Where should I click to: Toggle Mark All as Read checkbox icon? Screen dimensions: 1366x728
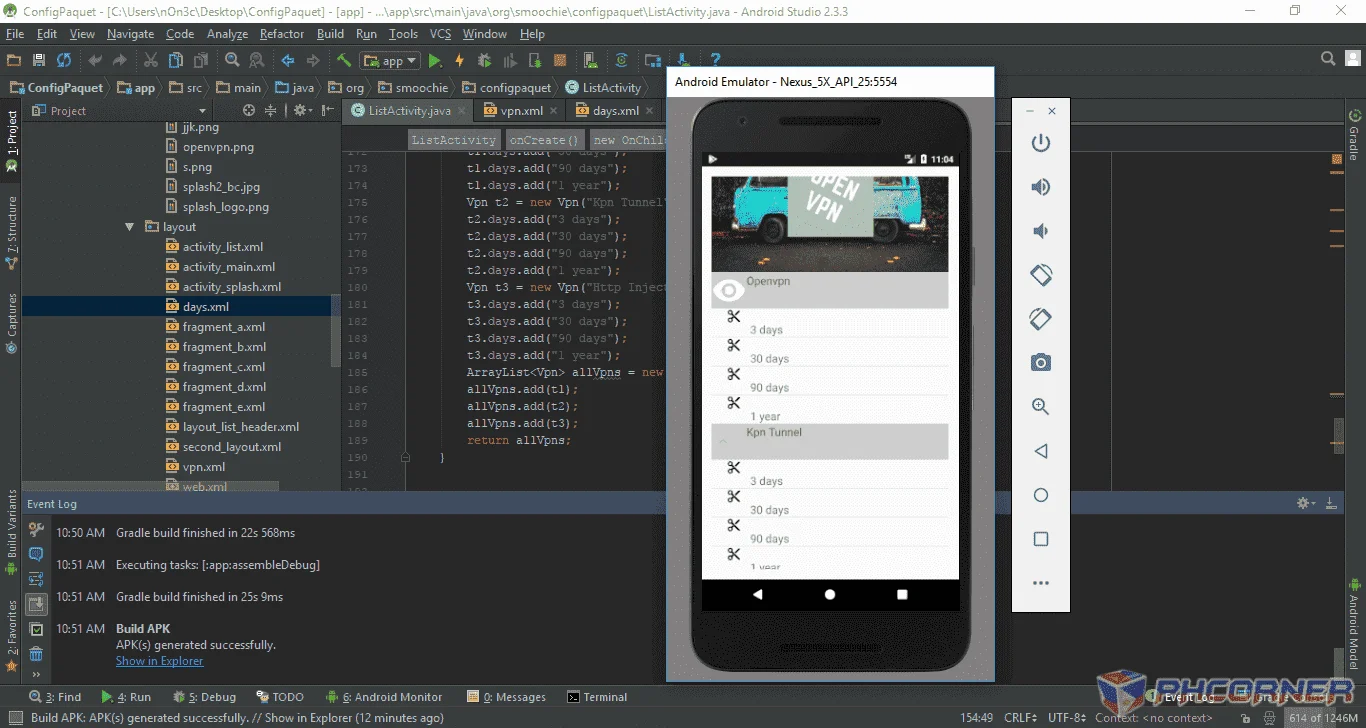pos(36,630)
